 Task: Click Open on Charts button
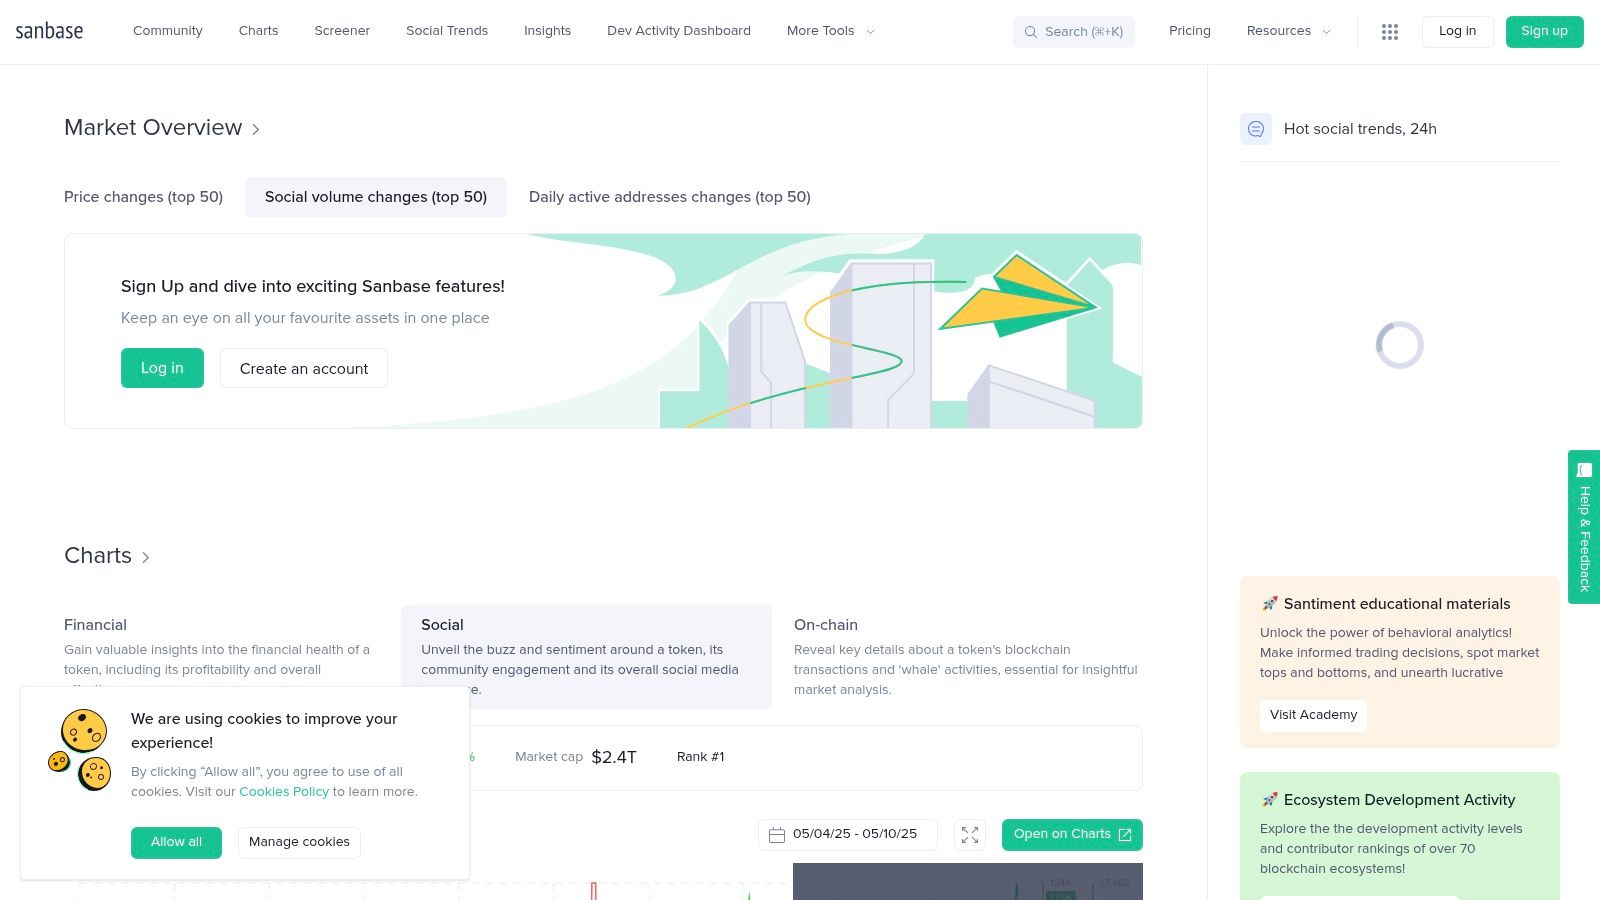1072,835
